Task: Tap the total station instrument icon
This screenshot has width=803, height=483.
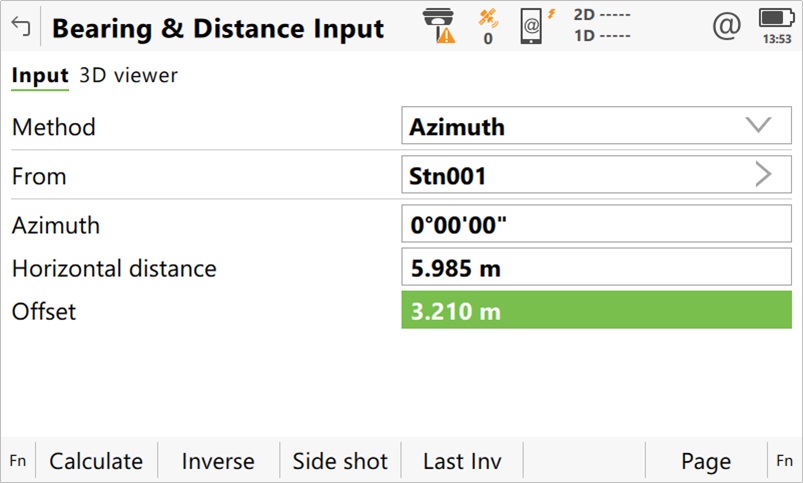Action: click(439, 26)
